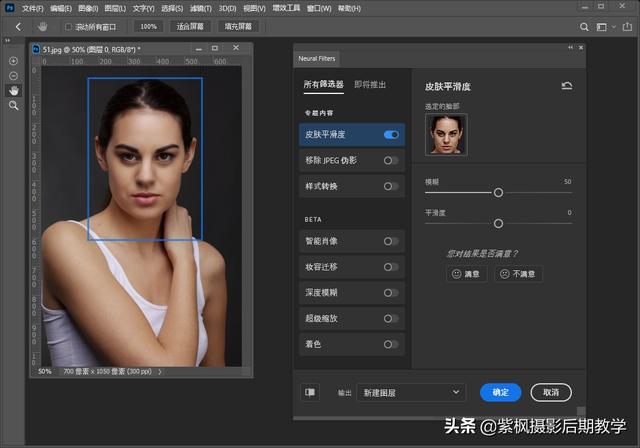Click the zoom in (plus) tool icon

(x=14, y=61)
